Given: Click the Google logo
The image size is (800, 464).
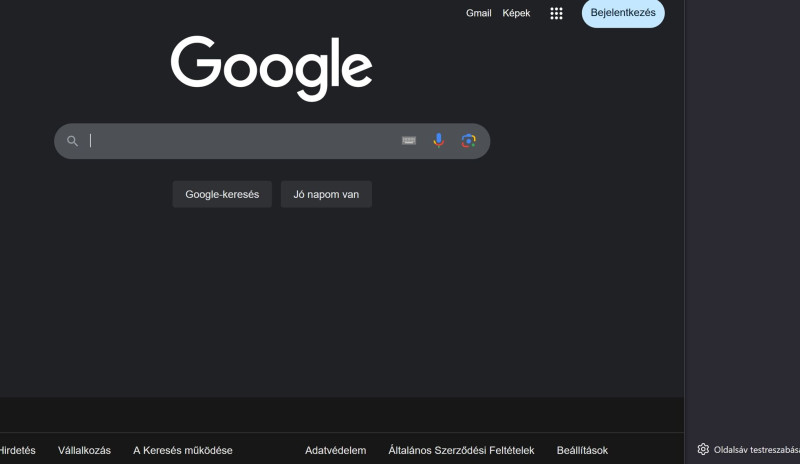Looking at the screenshot, I should [x=271, y=68].
